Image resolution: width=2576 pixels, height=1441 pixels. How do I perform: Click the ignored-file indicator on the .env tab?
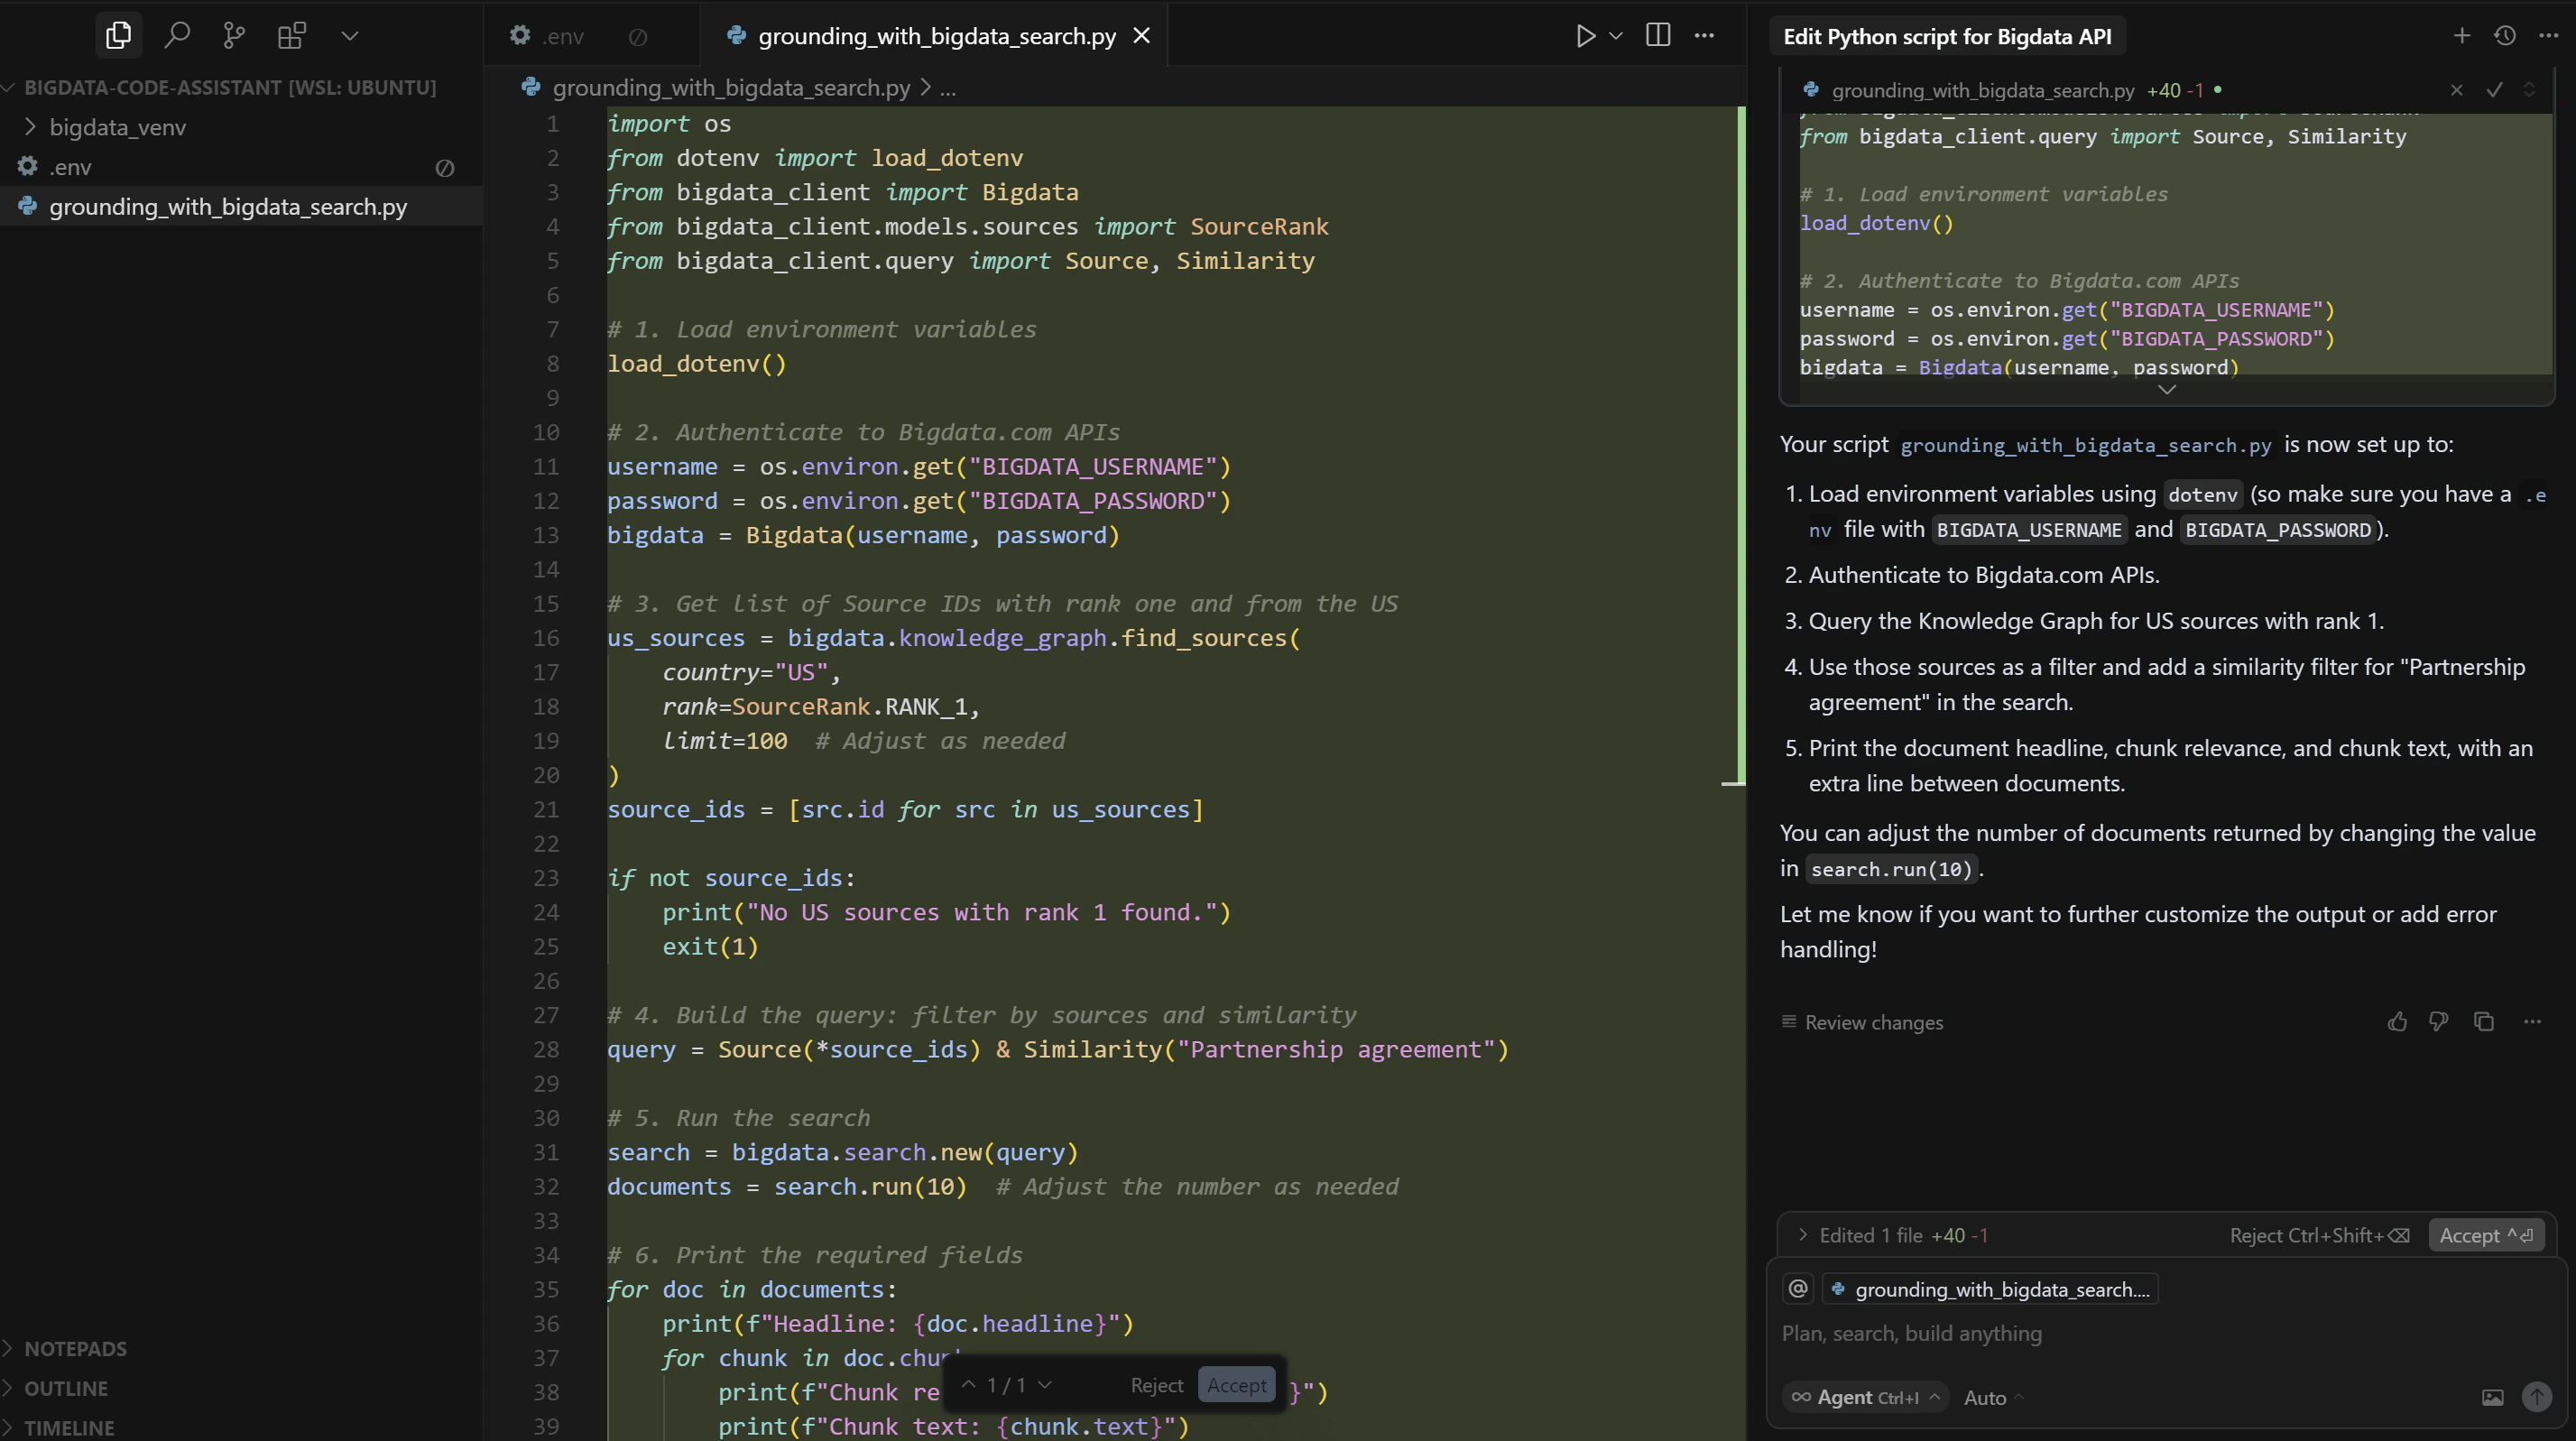638,37
